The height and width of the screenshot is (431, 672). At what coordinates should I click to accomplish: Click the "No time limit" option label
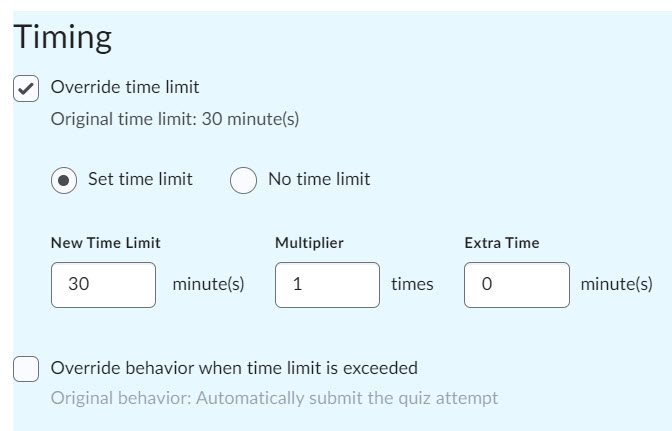pos(319,179)
